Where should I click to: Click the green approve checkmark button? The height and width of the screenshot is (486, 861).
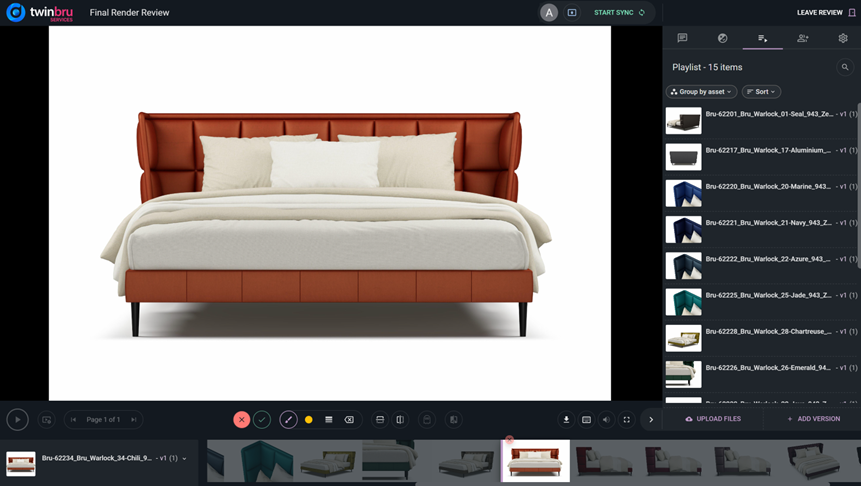pyautogui.click(x=262, y=420)
